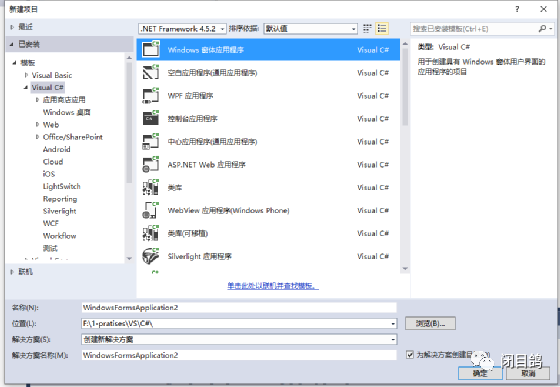Open the 解决方案 创建新解决方案 dropdown
Image resolution: width=560 pixels, height=387 pixels.
(239, 339)
